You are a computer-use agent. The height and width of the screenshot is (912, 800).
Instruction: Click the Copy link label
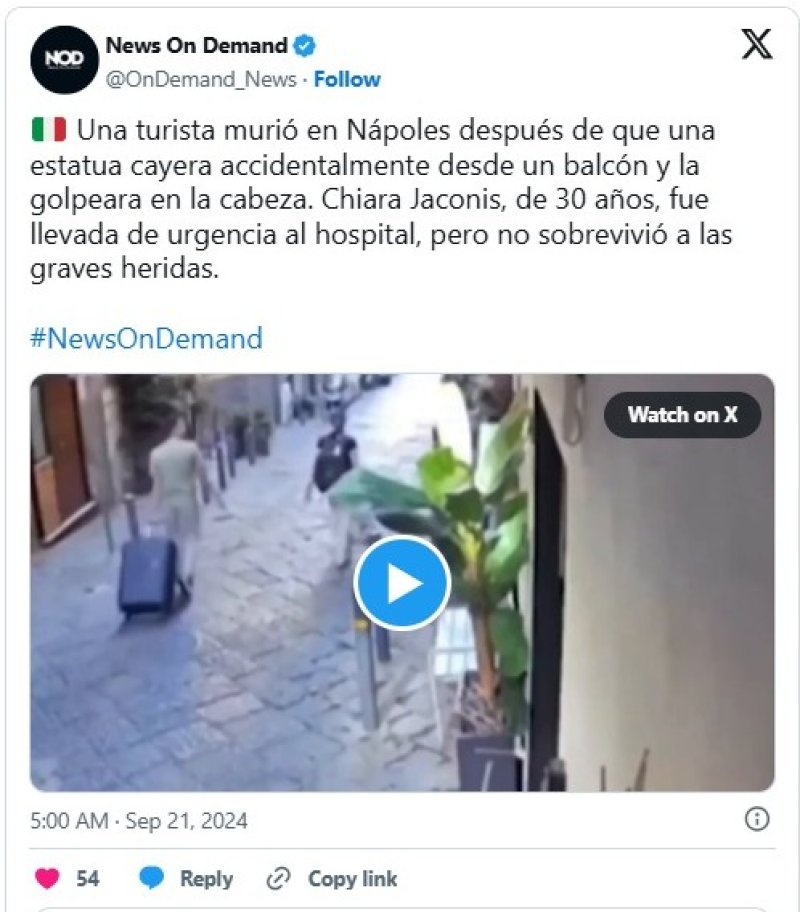click(353, 878)
